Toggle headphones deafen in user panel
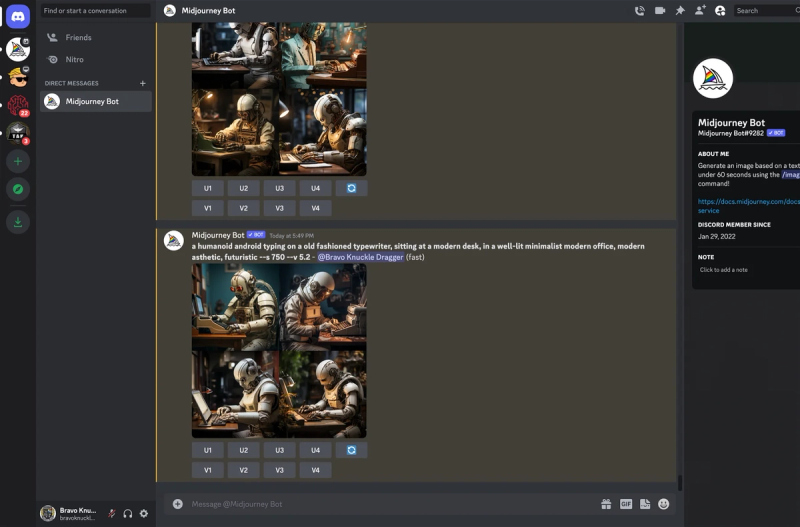Image resolution: width=800 pixels, height=527 pixels. click(128, 513)
